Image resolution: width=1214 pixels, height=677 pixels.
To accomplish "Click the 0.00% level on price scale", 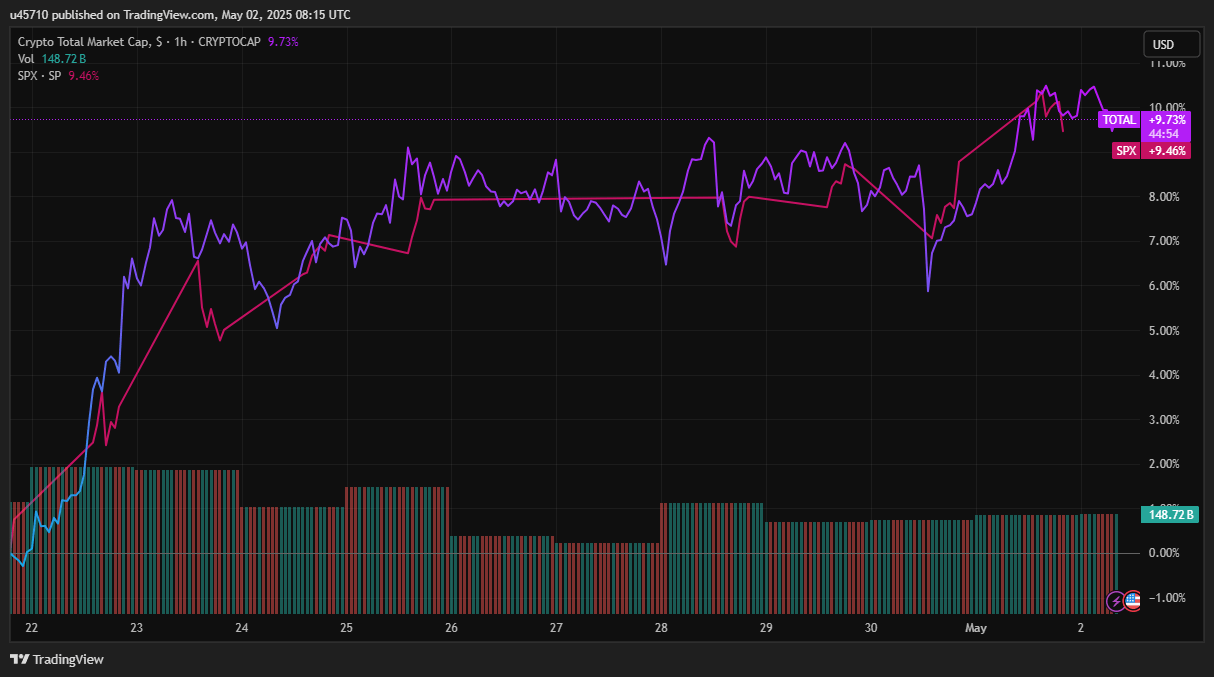I will pyautogui.click(x=1167, y=553).
